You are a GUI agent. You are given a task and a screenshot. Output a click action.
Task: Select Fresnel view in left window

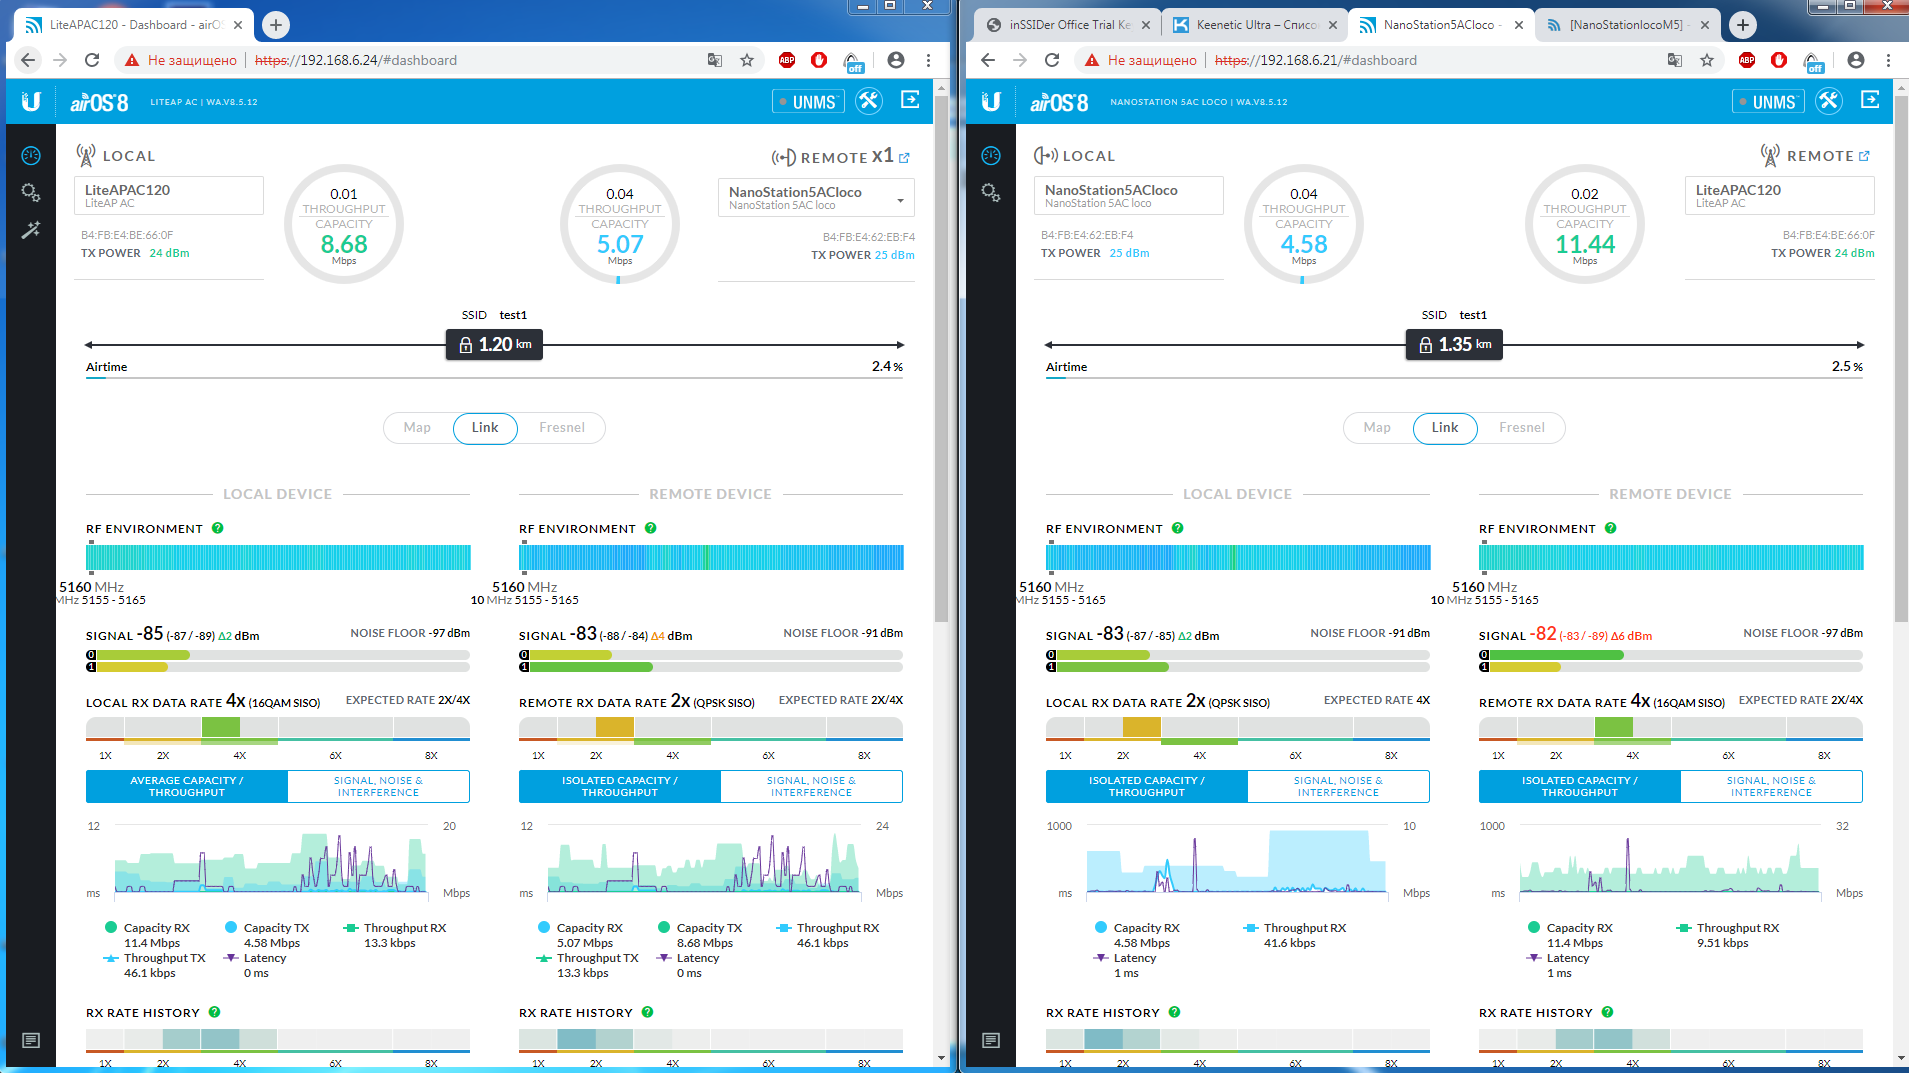[562, 428]
